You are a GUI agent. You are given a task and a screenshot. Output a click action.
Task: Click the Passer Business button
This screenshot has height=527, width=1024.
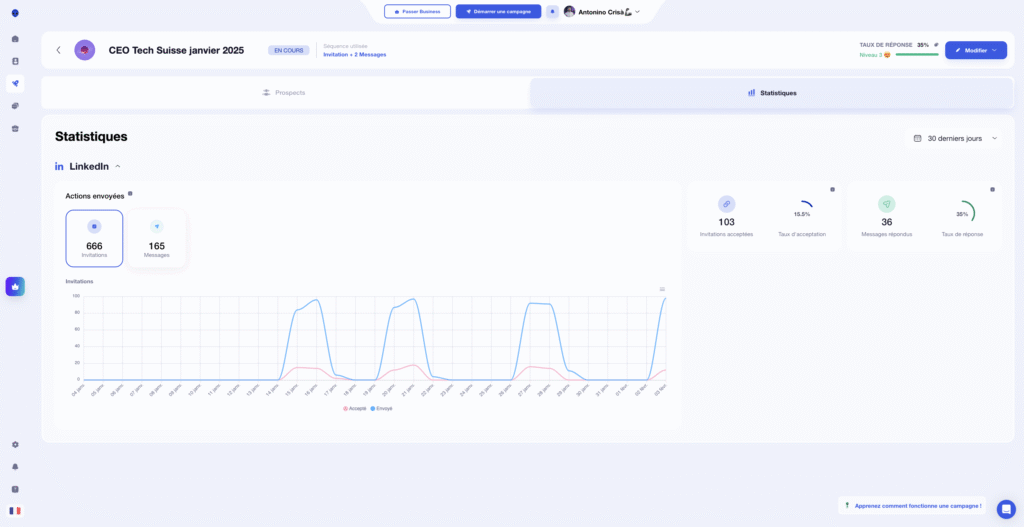[417, 12]
